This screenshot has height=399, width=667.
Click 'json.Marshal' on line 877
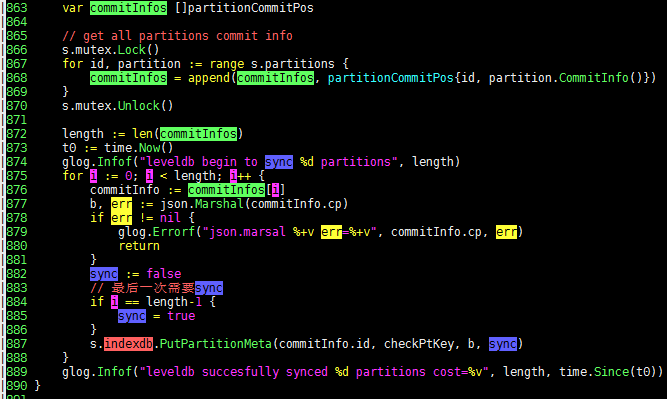tap(202, 204)
